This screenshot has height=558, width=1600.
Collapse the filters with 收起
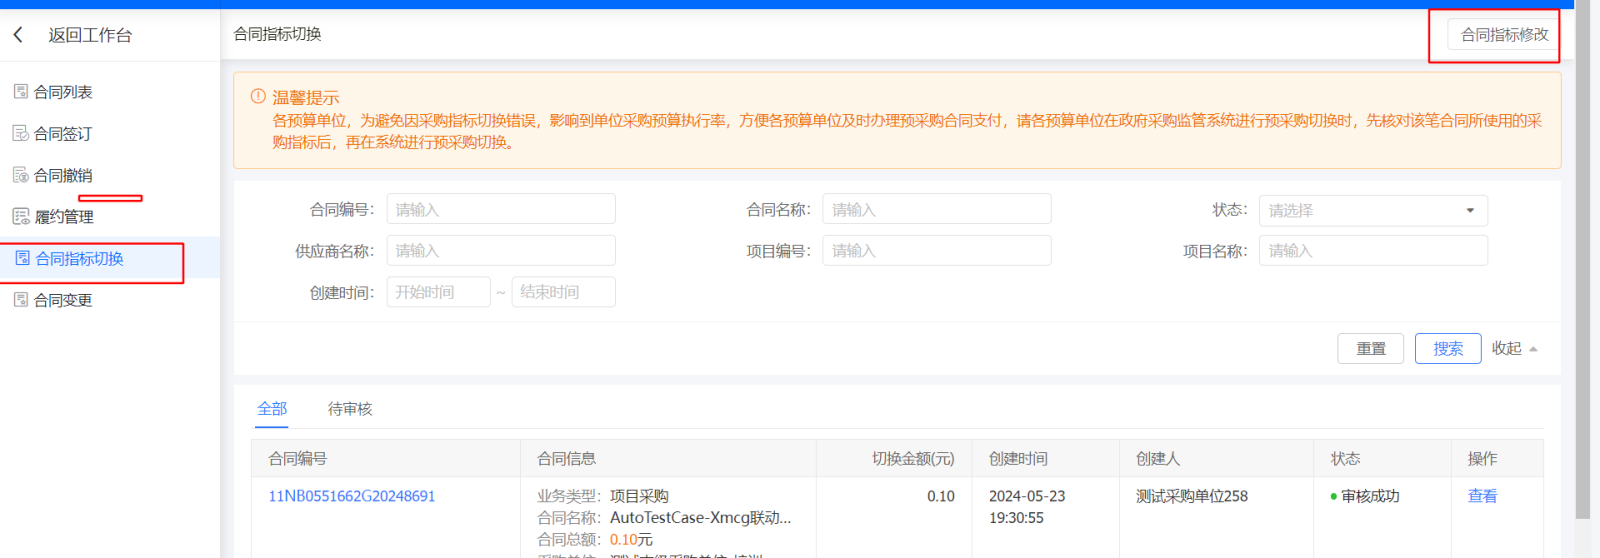1513,348
